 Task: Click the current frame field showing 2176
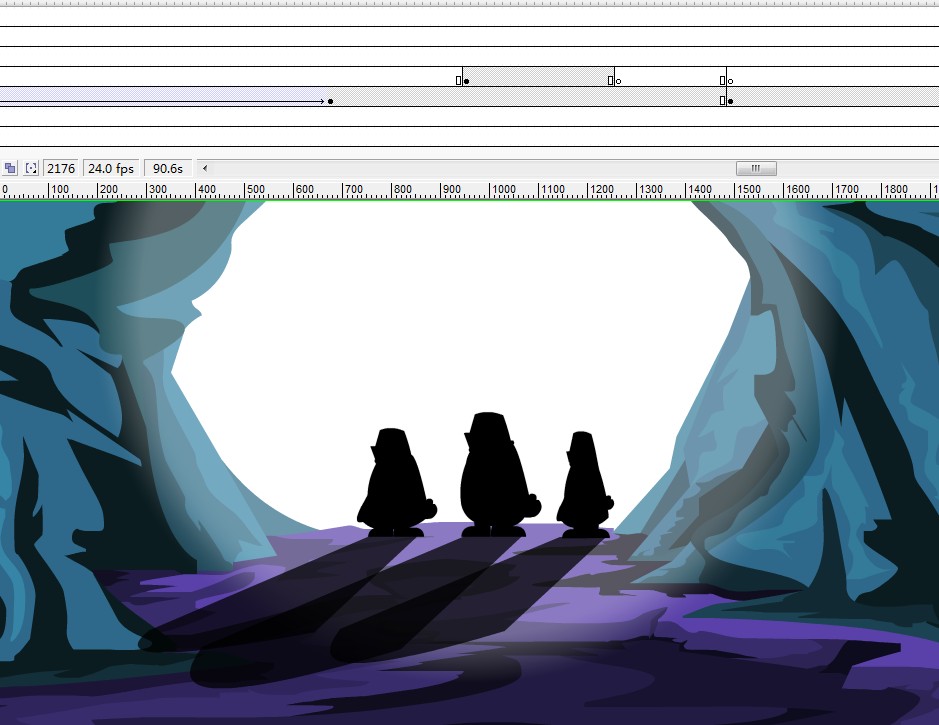pos(61,168)
